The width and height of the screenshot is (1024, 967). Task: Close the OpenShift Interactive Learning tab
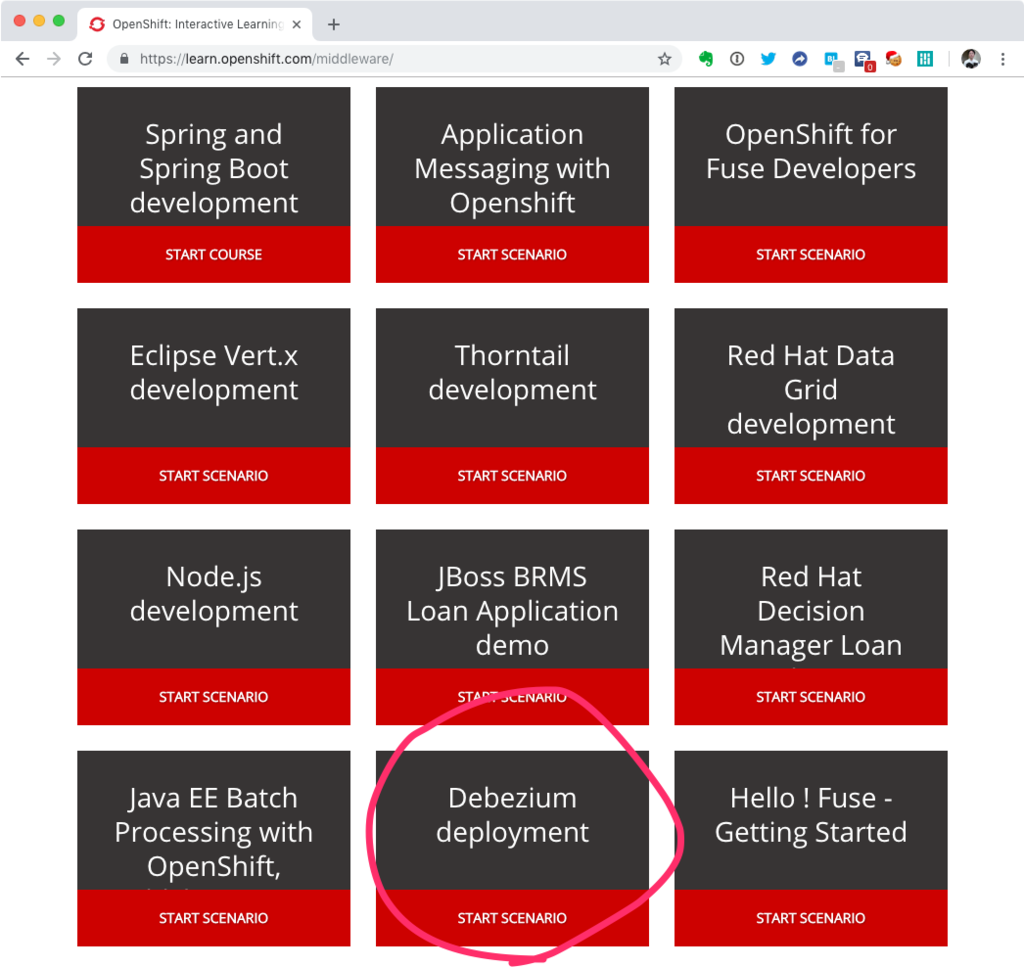point(296,24)
